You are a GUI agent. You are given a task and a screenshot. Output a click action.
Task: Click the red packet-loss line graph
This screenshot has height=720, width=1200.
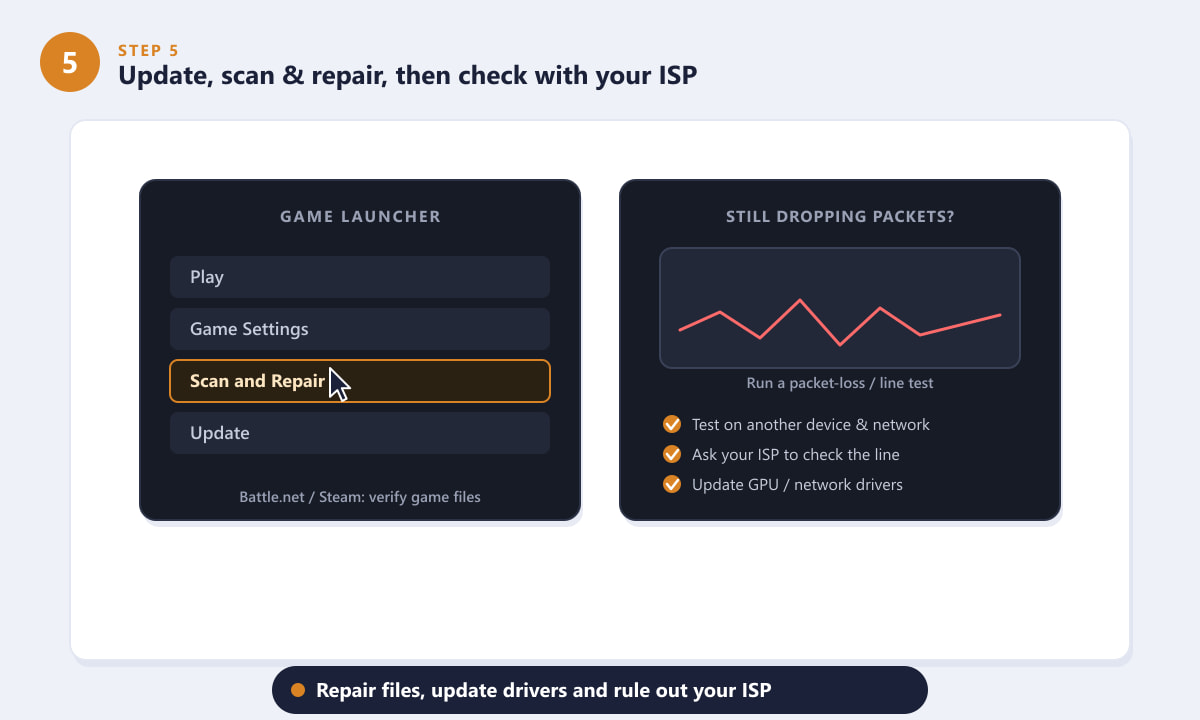pyautogui.click(x=840, y=322)
